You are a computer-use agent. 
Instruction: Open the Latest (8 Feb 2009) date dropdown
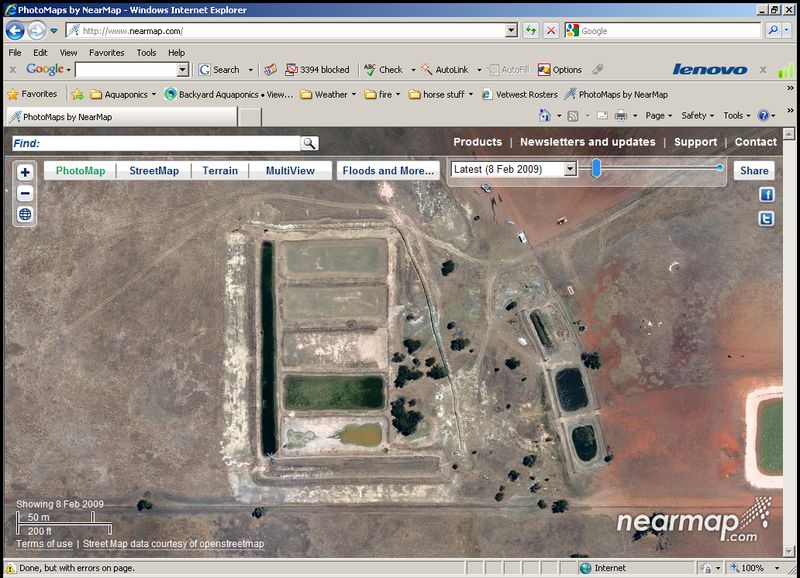coord(570,169)
